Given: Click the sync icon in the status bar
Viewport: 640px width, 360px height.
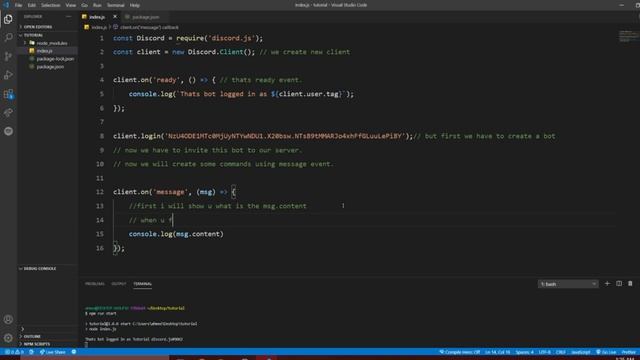Looking at the screenshot, I should [31, 352].
